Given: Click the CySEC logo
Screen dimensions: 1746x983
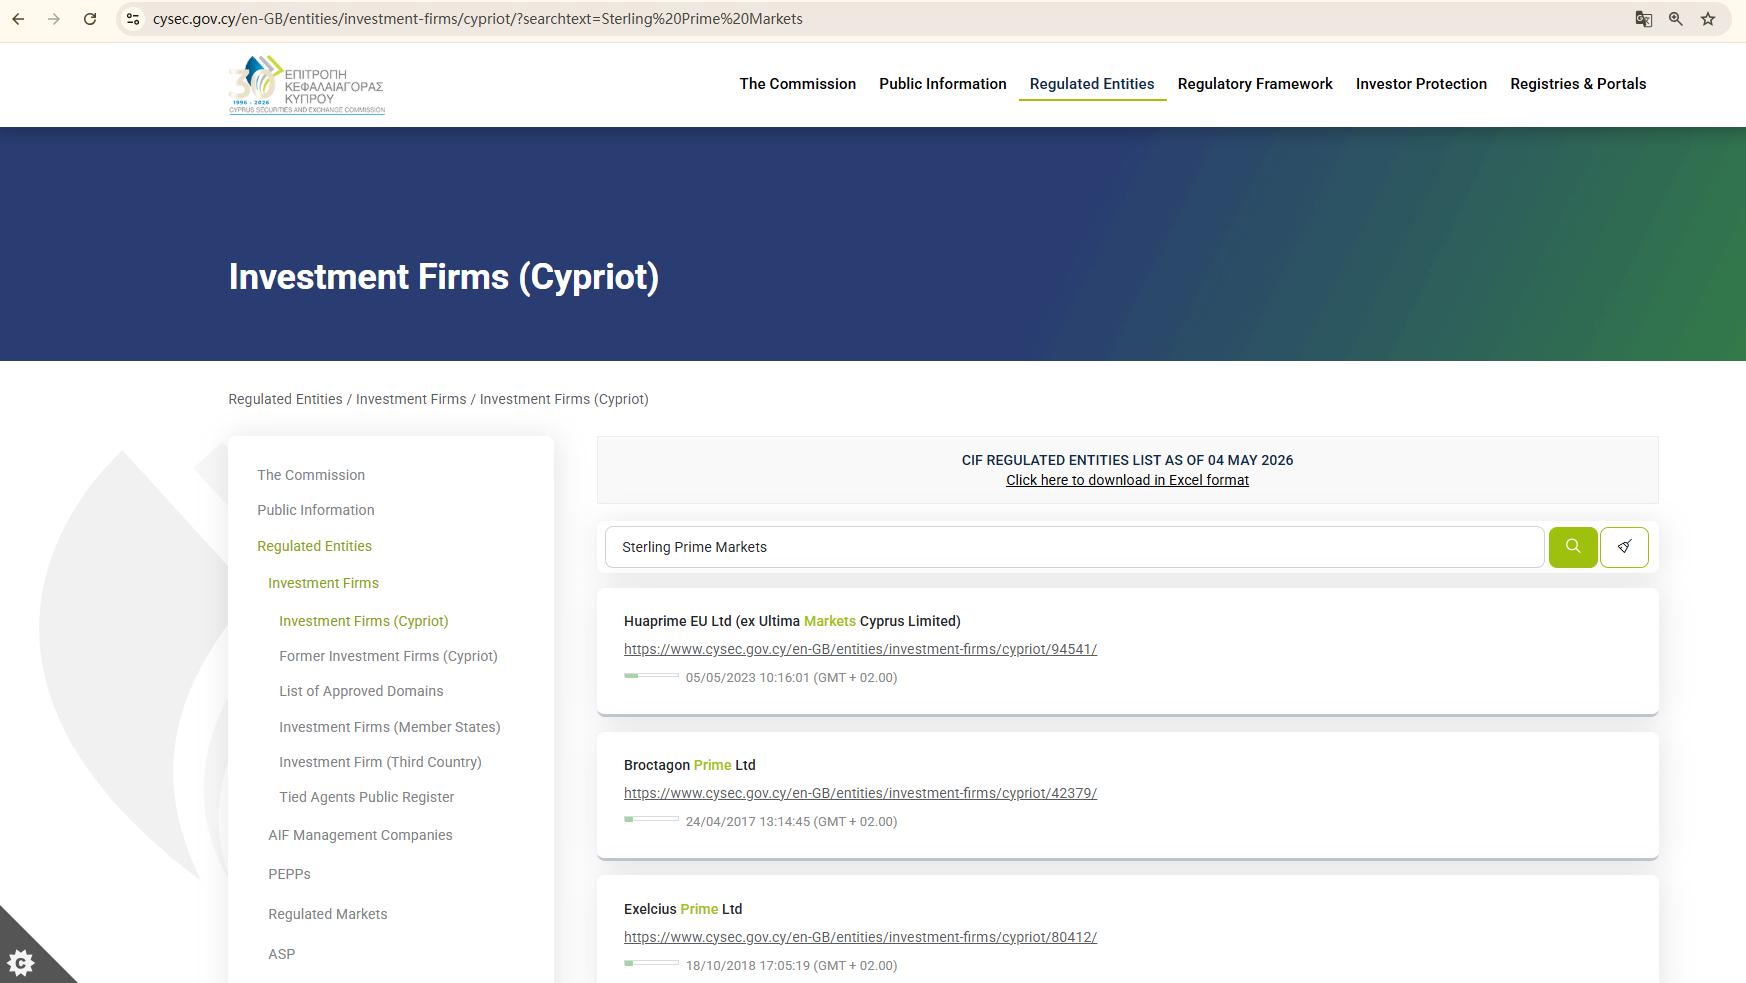Looking at the screenshot, I should point(307,85).
